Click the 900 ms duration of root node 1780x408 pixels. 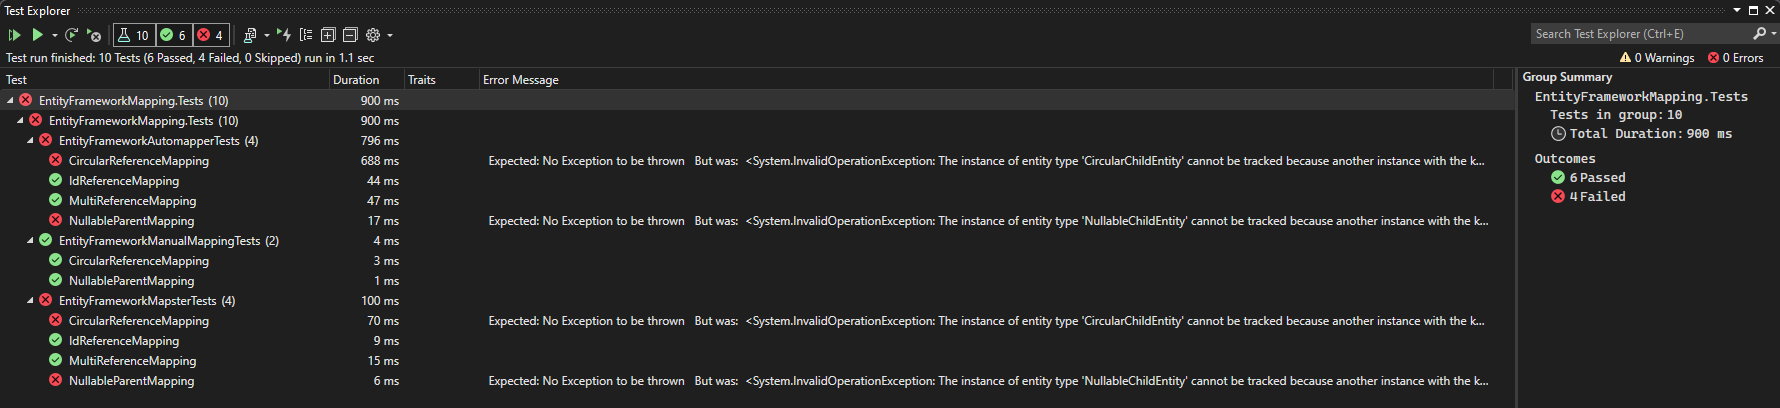coord(380,101)
